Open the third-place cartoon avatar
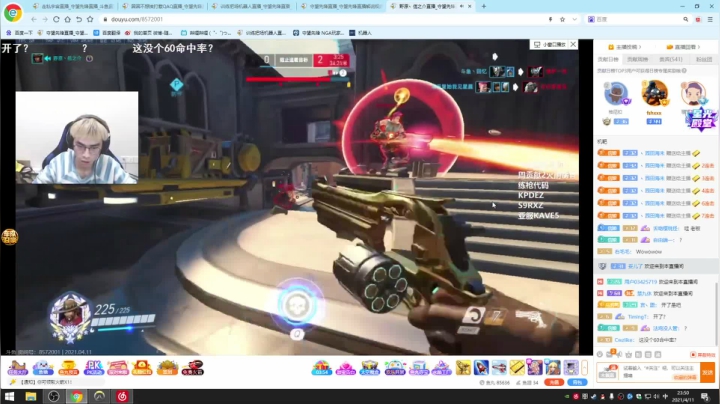 (693, 94)
